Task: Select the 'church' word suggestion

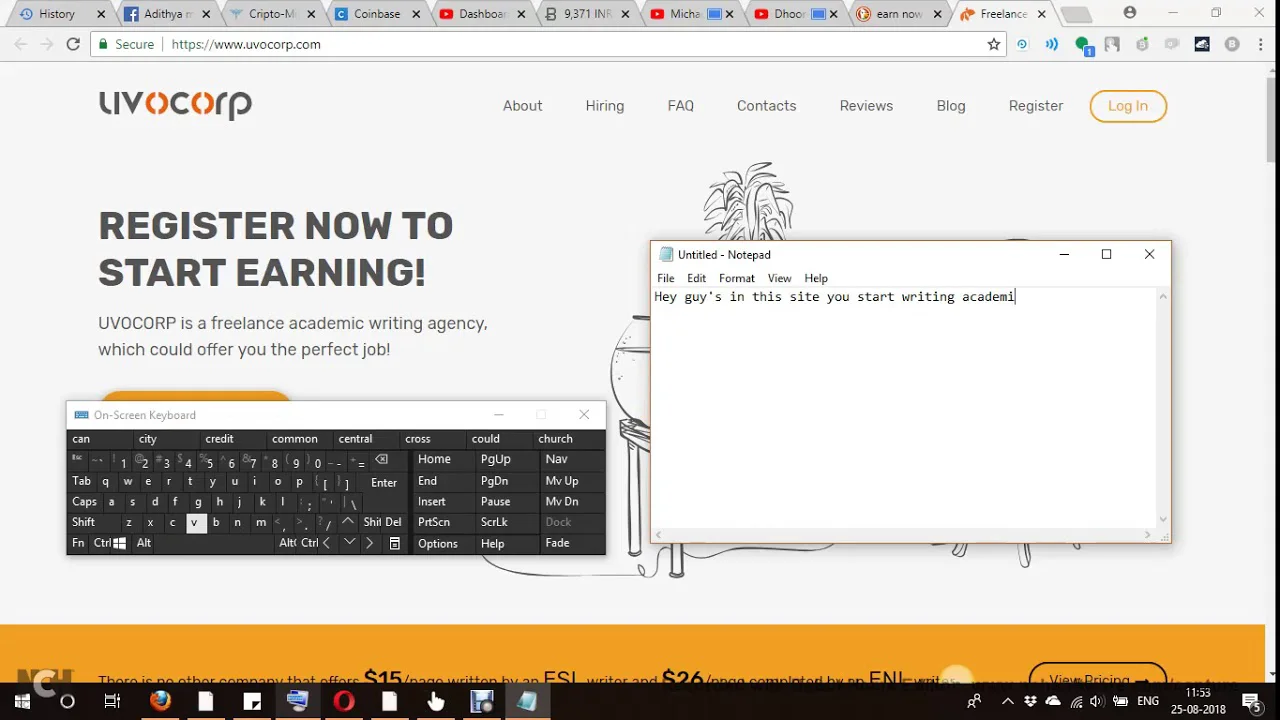Action: pyautogui.click(x=556, y=439)
